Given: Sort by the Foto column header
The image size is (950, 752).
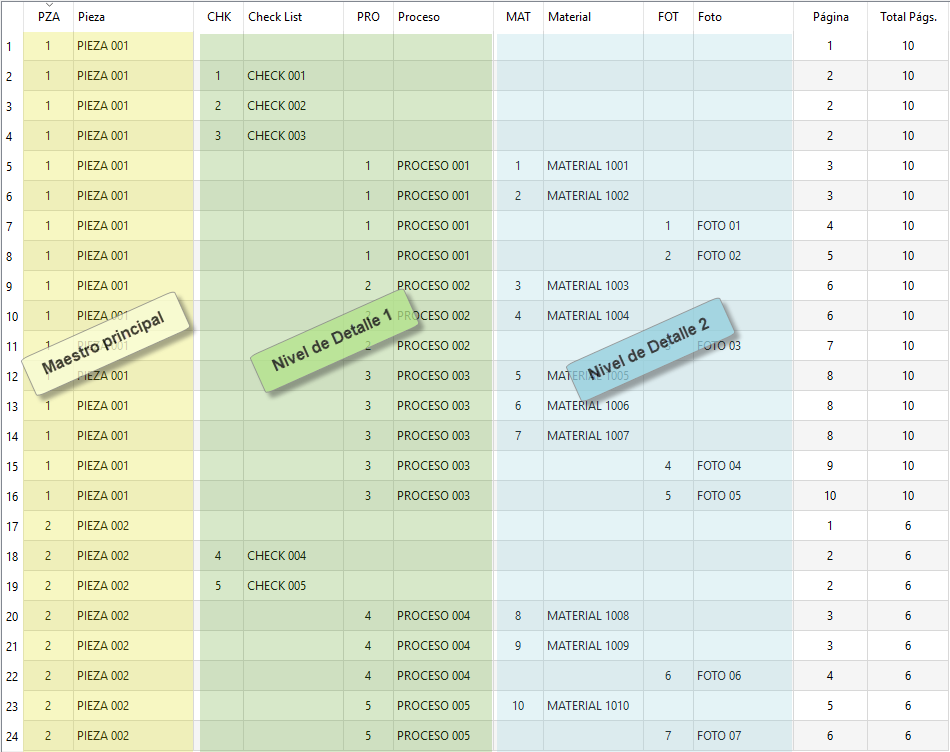Looking at the screenshot, I should coord(709,17).
